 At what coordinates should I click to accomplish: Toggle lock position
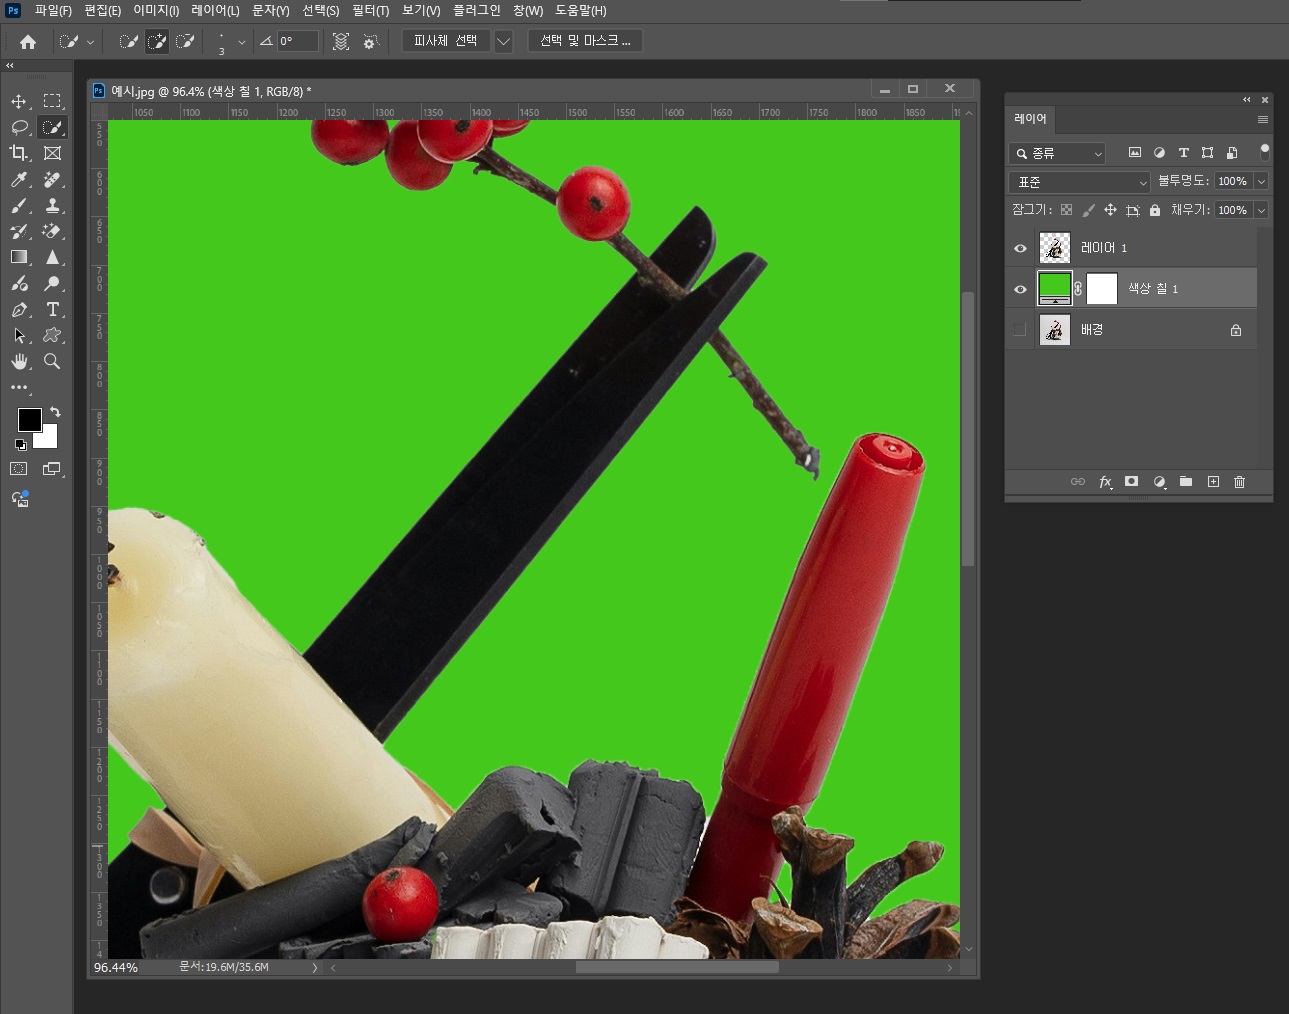click(x=1110, y=210)
